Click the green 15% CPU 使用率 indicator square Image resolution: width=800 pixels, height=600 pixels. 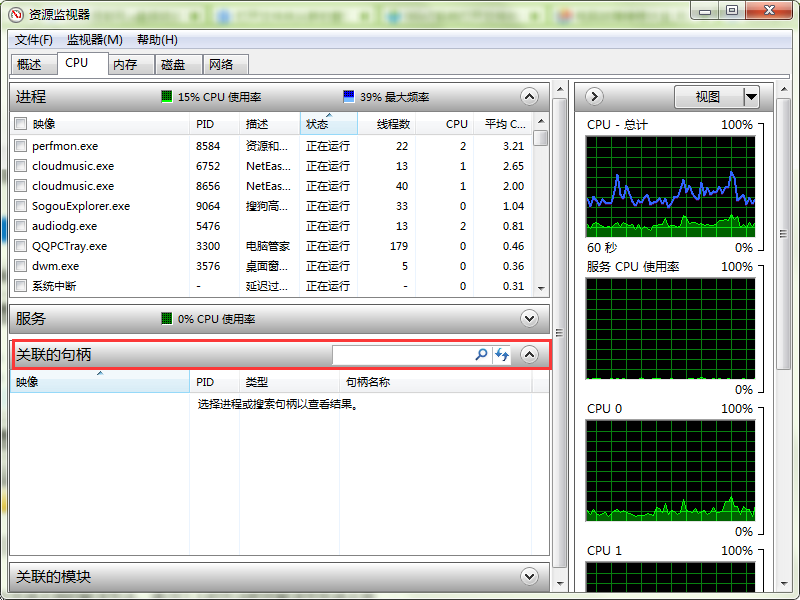(x=167, y=97)
